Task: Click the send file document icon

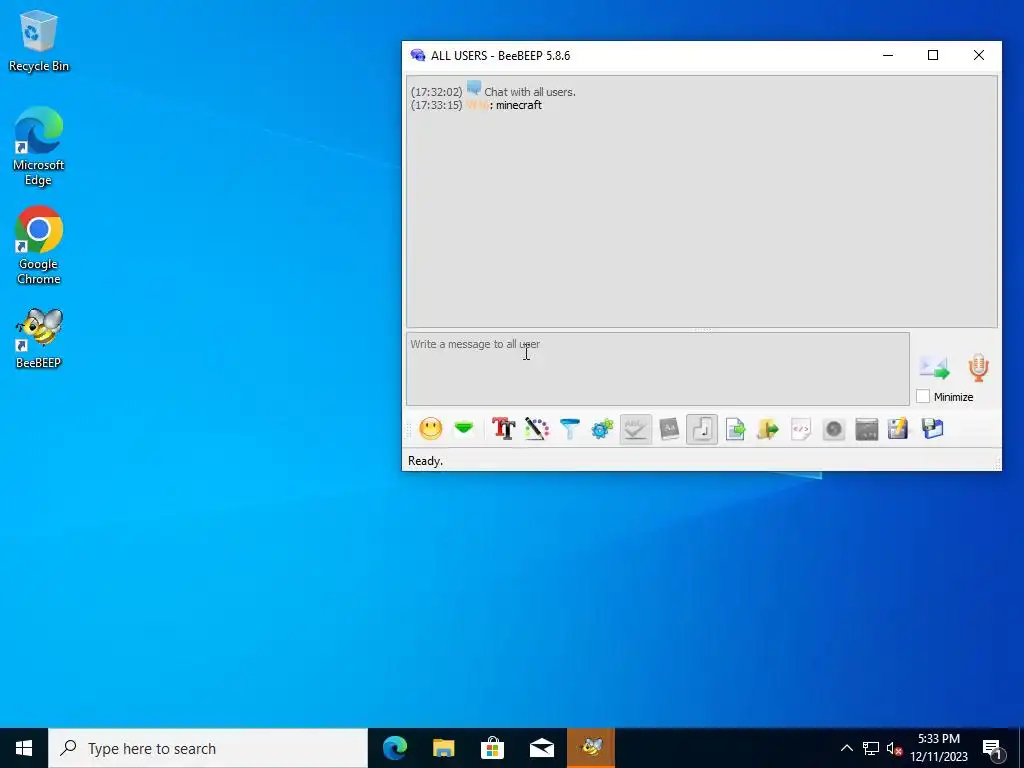Action: pyautogui.click(x=735, y=429)
